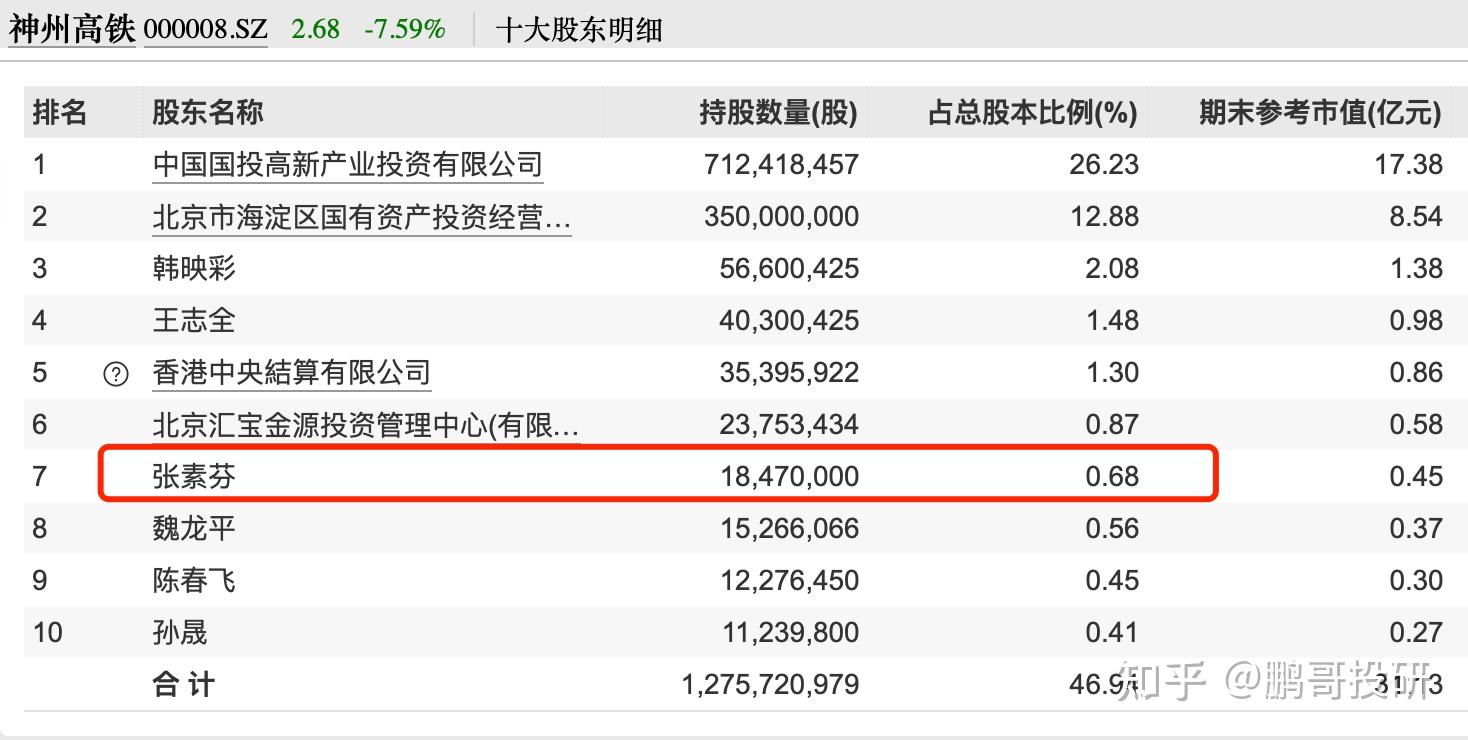Select share count 56,600,425
This screenshot has width=1468, height=740.
tap(789, 268)
